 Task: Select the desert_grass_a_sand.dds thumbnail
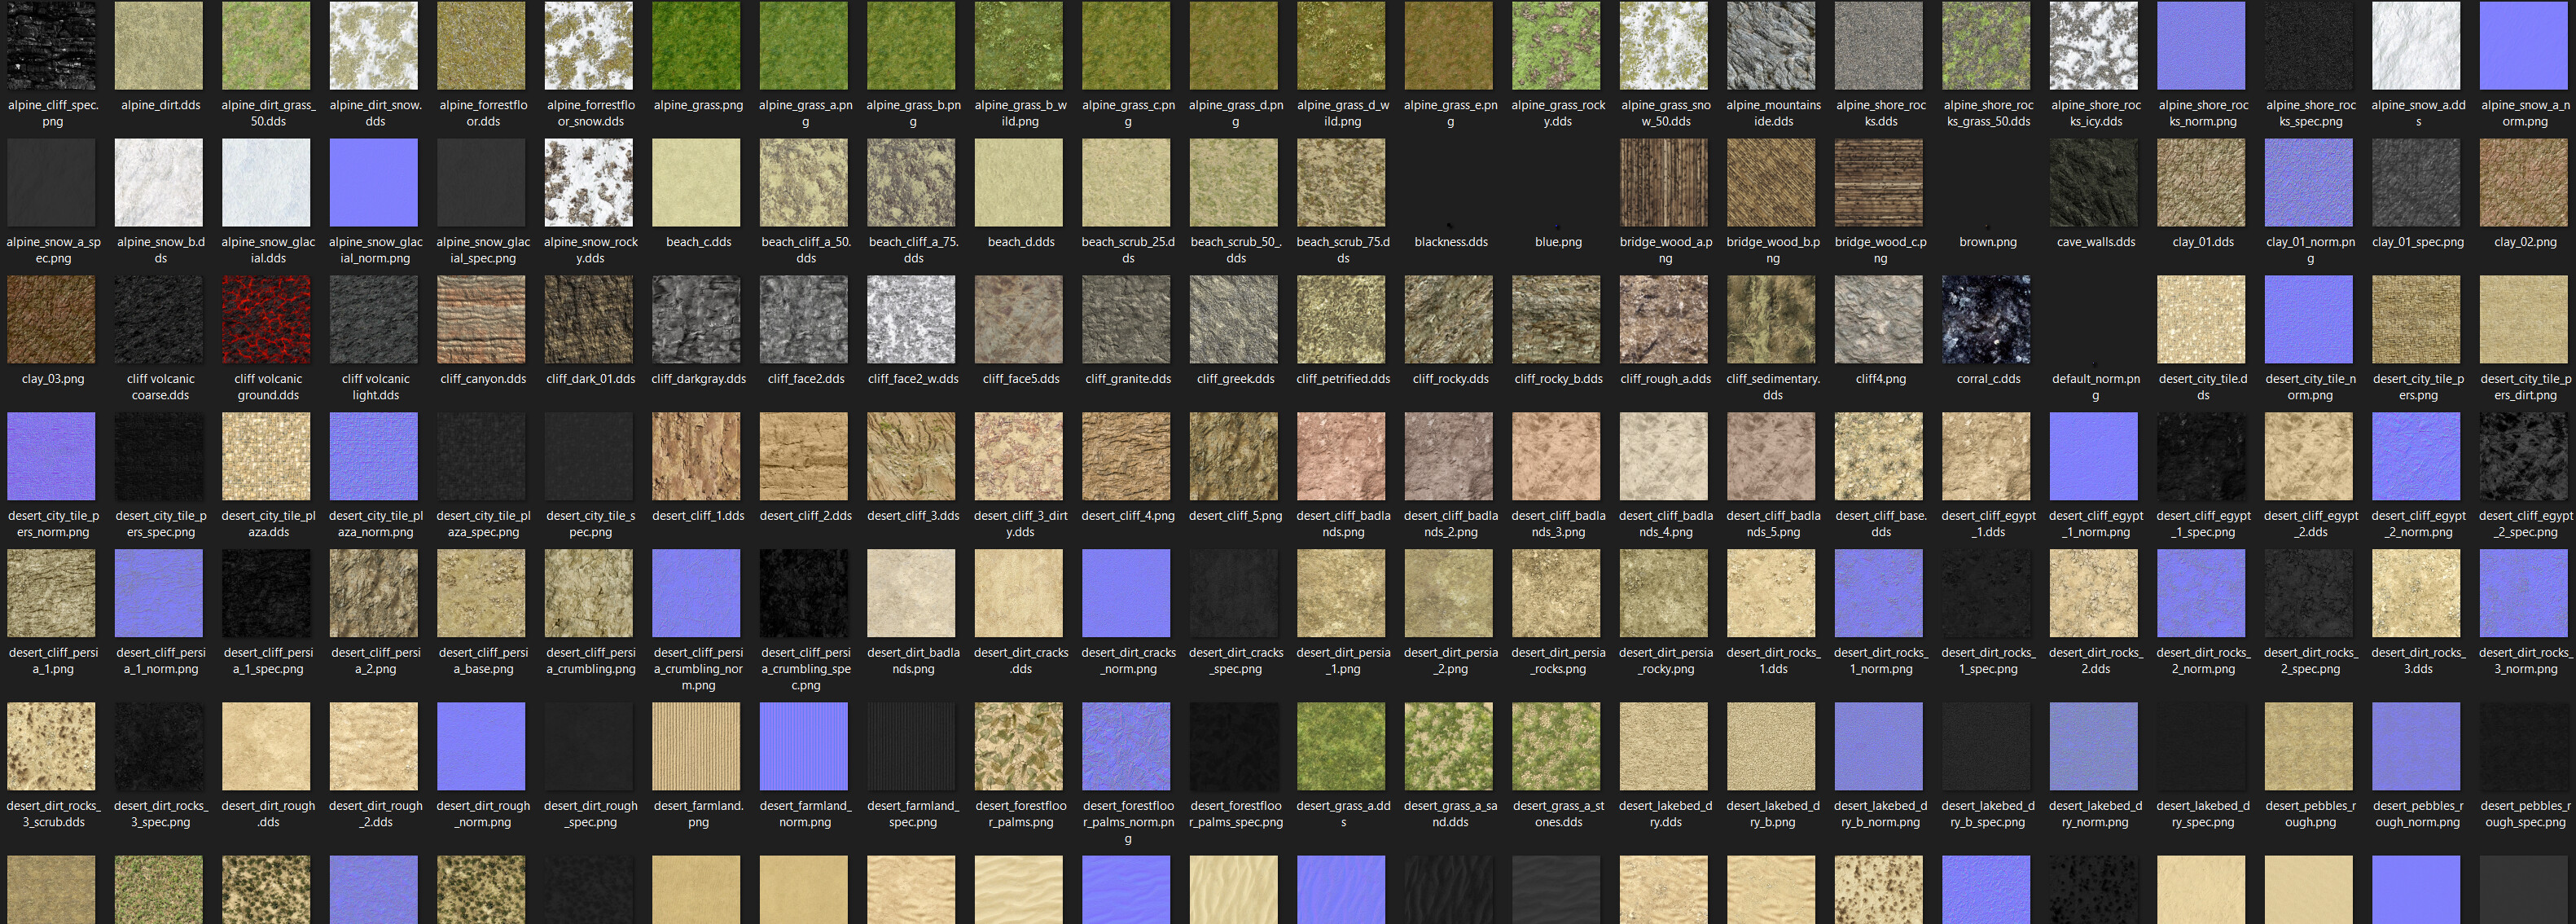coord(1450,747)
